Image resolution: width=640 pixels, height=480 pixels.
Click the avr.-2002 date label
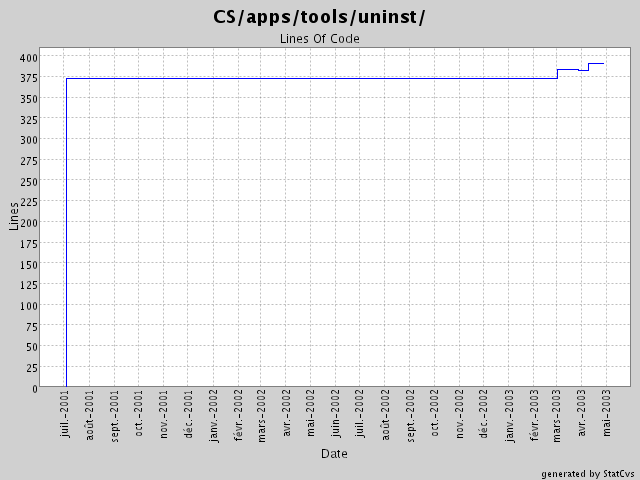click(x=287, y=413)
